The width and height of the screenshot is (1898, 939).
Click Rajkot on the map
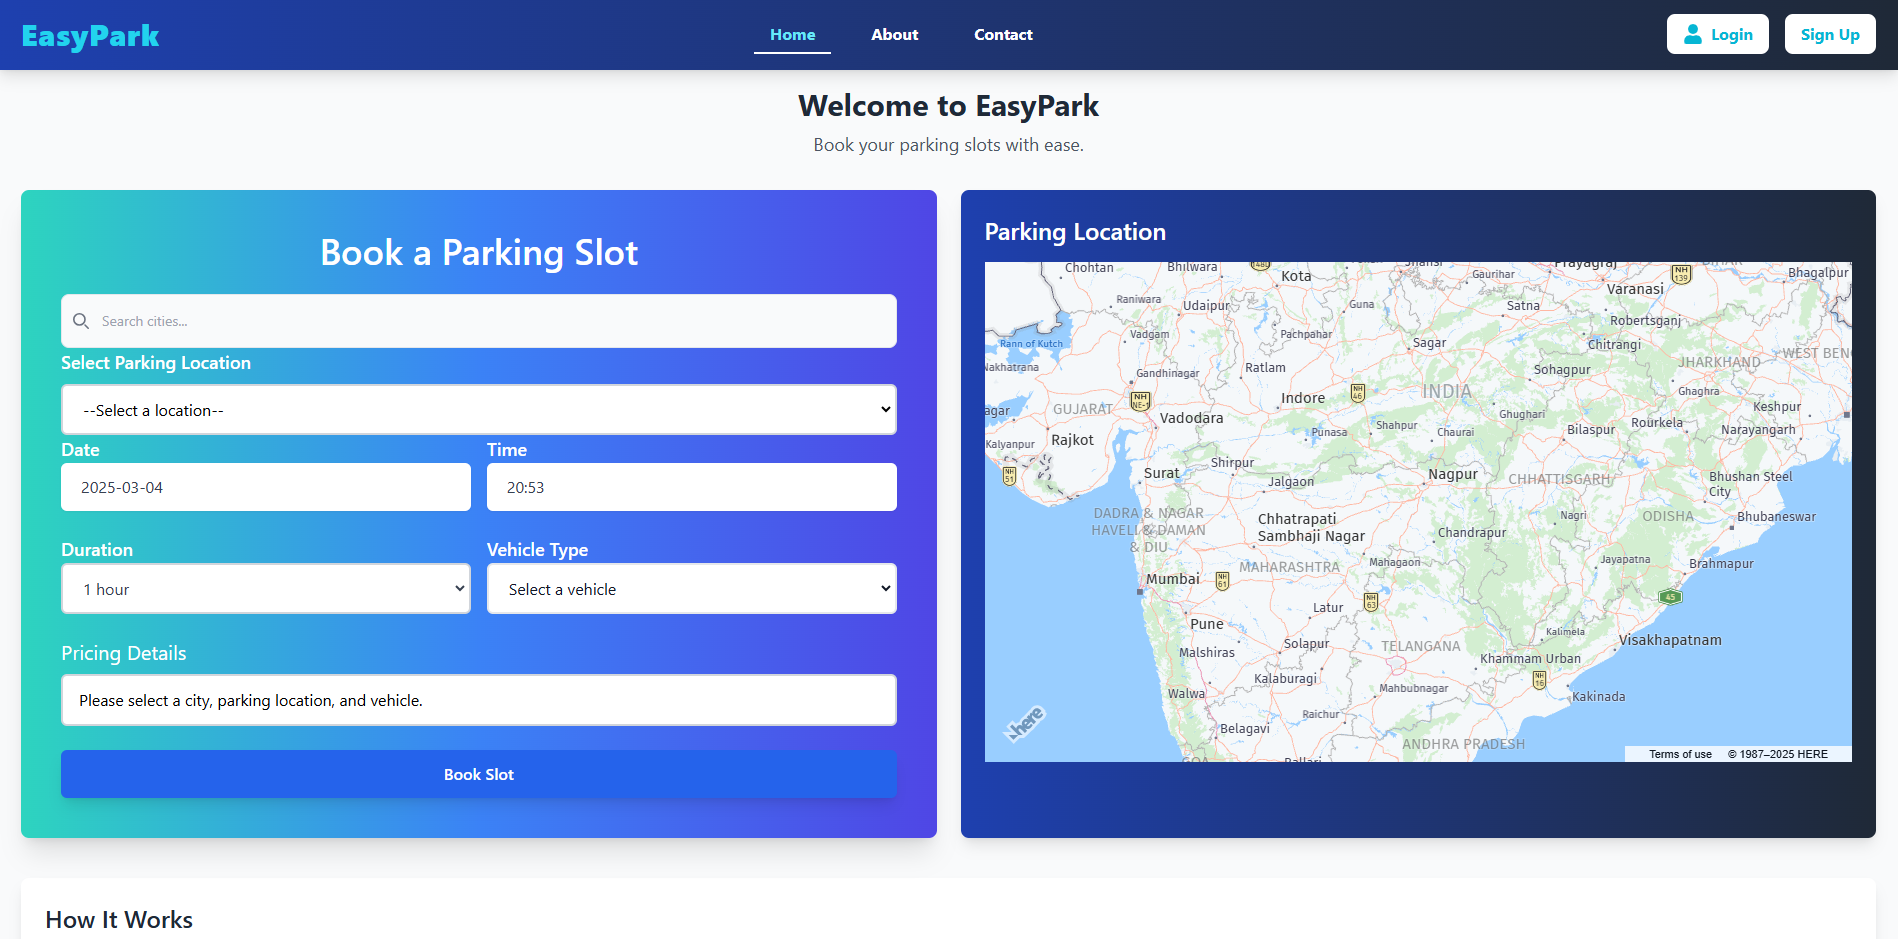[1072, 440]
